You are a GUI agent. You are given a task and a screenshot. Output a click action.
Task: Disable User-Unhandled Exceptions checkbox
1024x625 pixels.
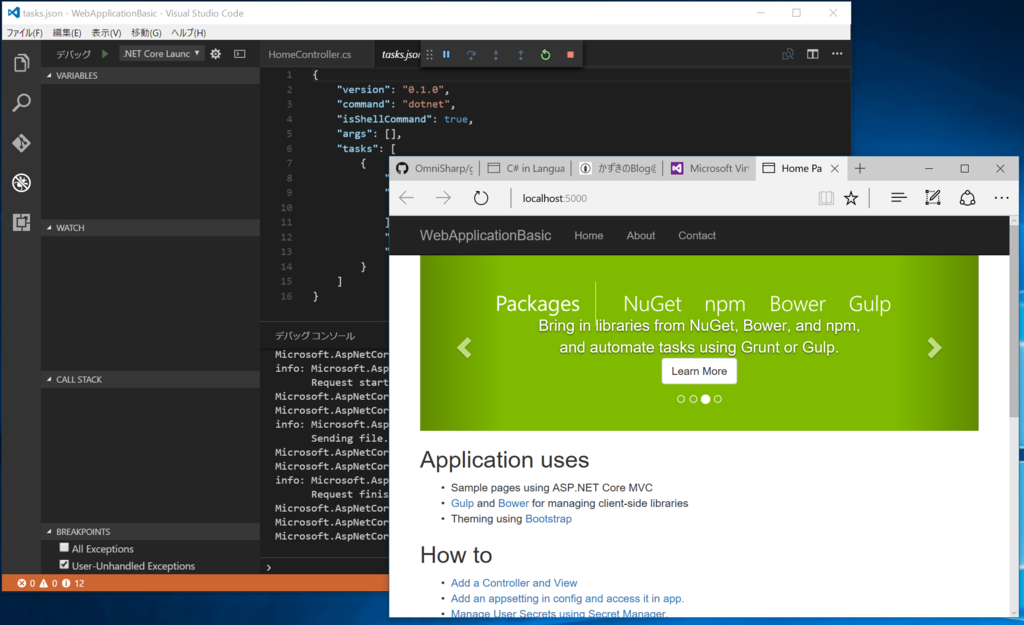pos(64,565)
